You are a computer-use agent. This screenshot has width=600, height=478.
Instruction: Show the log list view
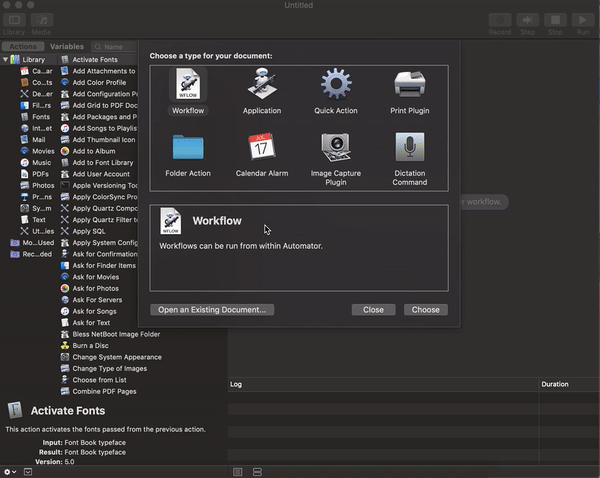[238, 472]
